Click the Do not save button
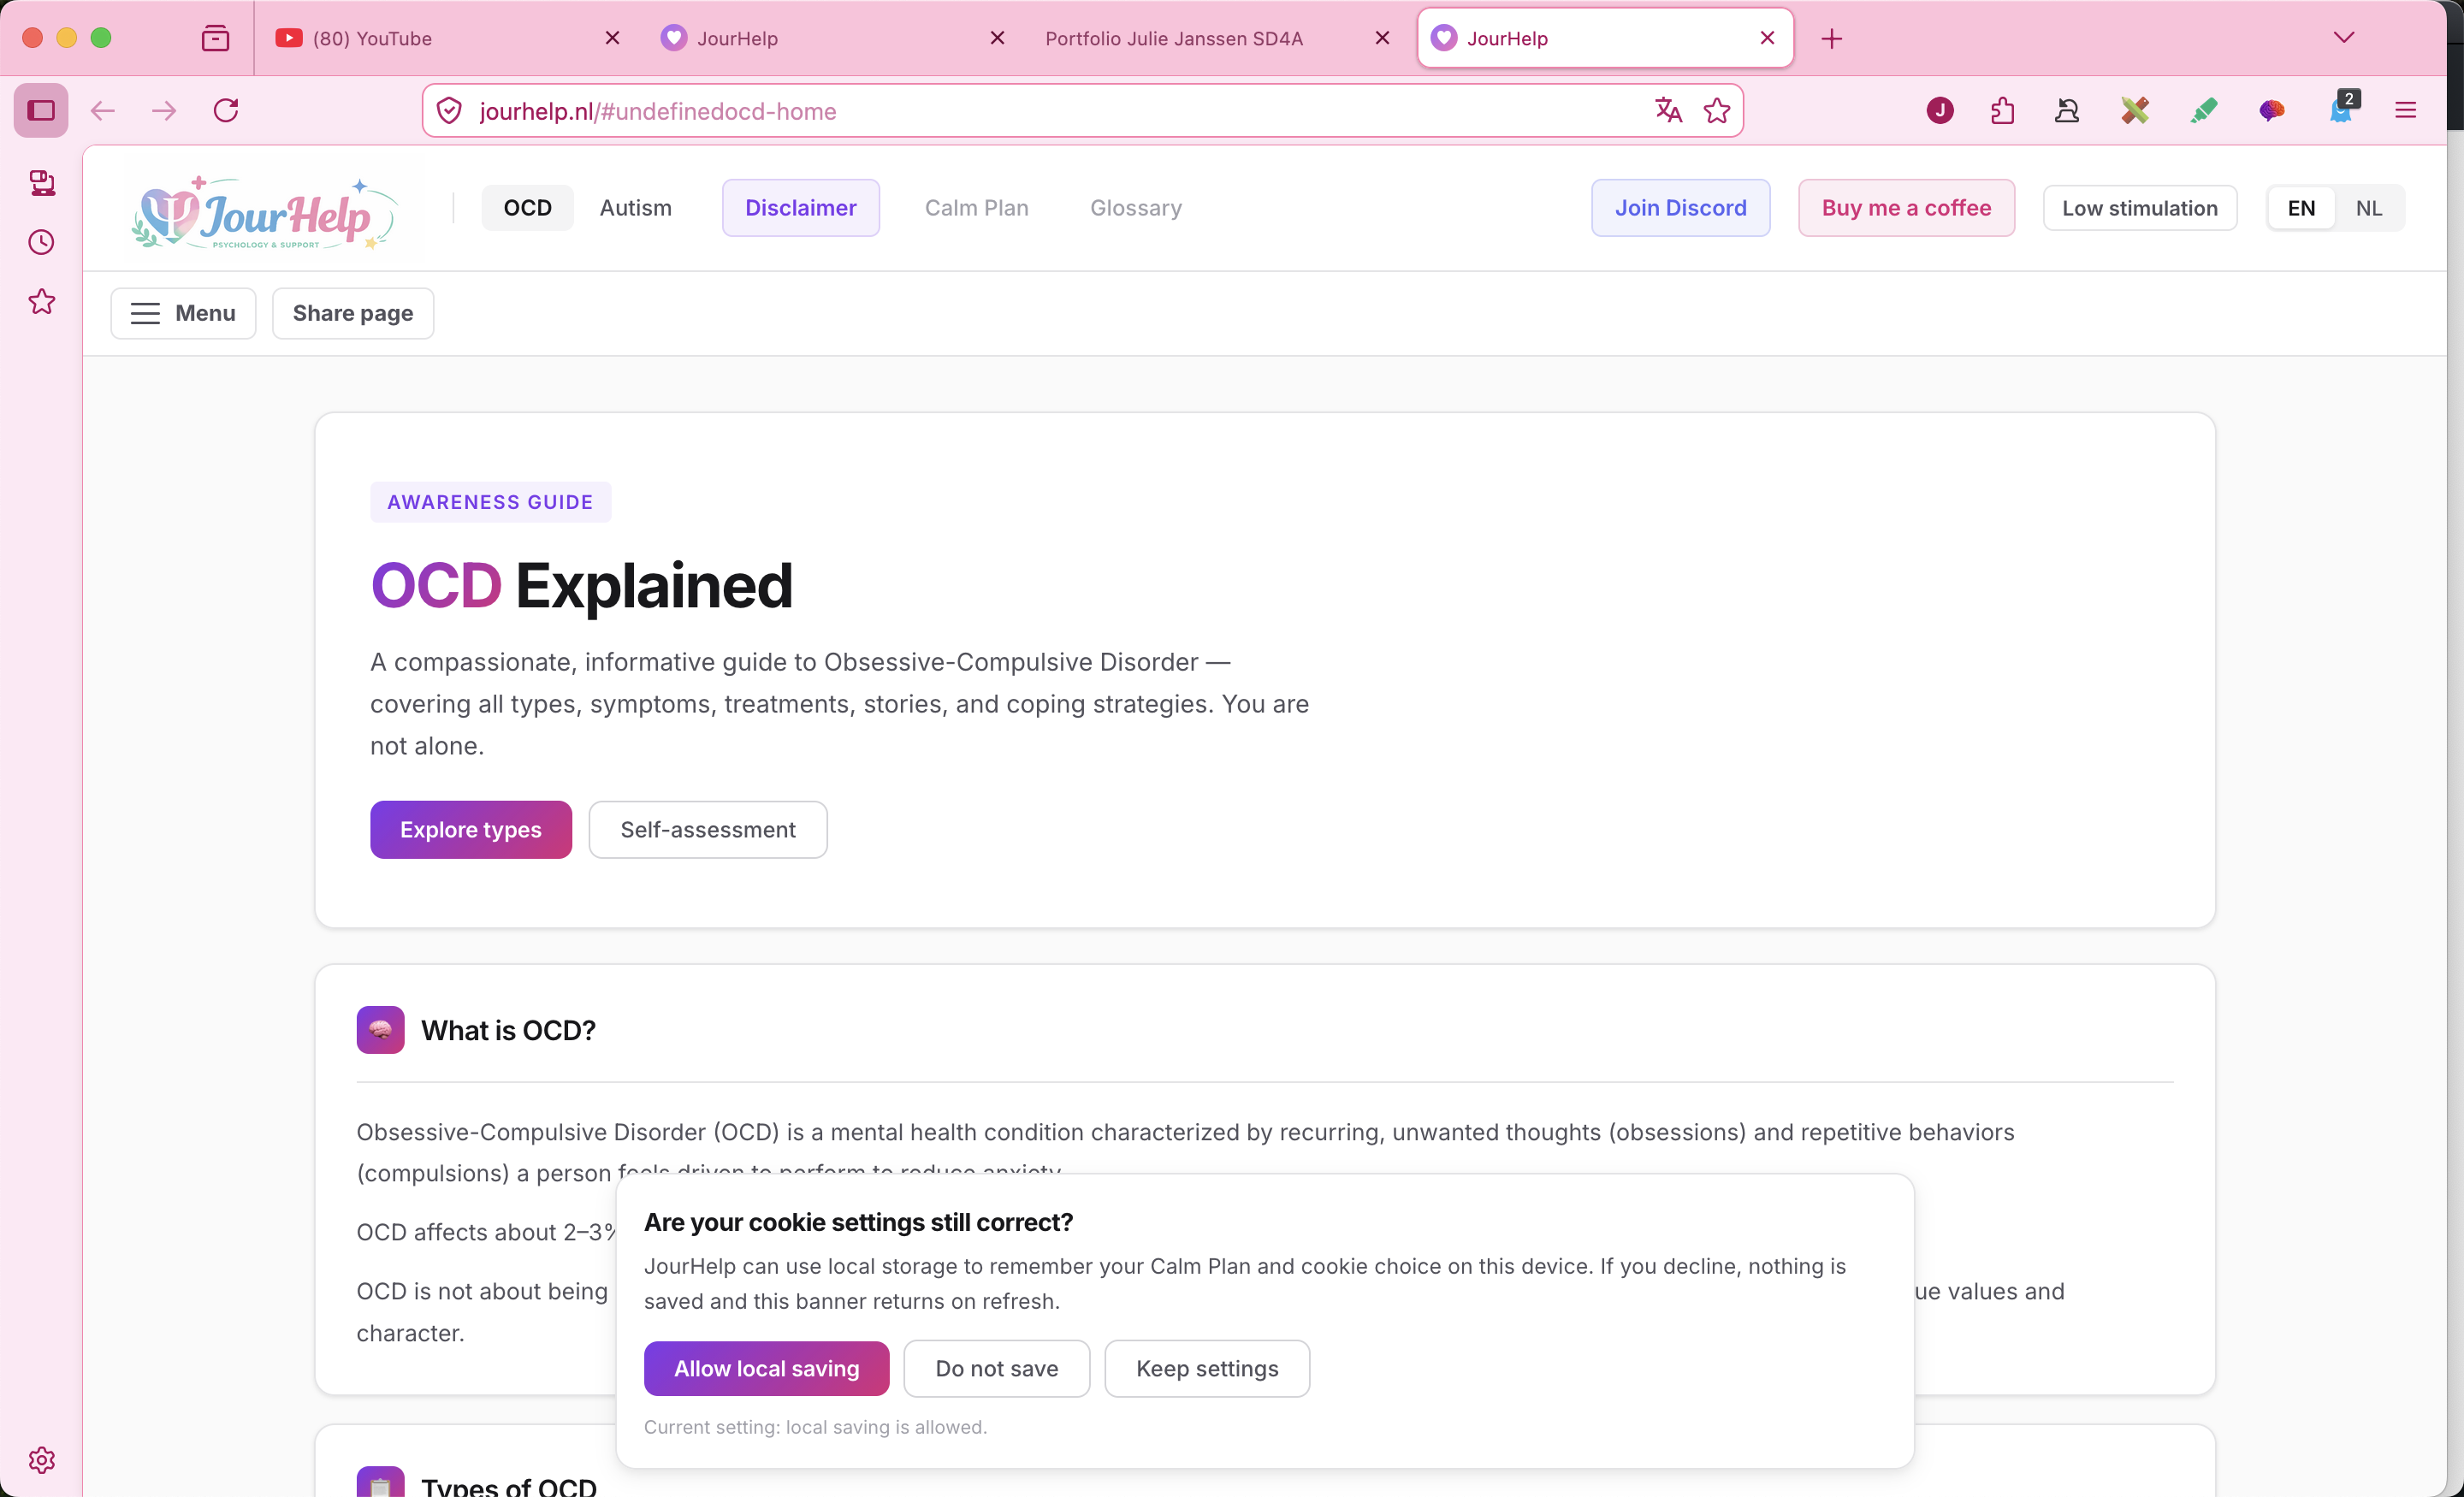This screenshot has width=2464, height=1497. coord(997,1368)
